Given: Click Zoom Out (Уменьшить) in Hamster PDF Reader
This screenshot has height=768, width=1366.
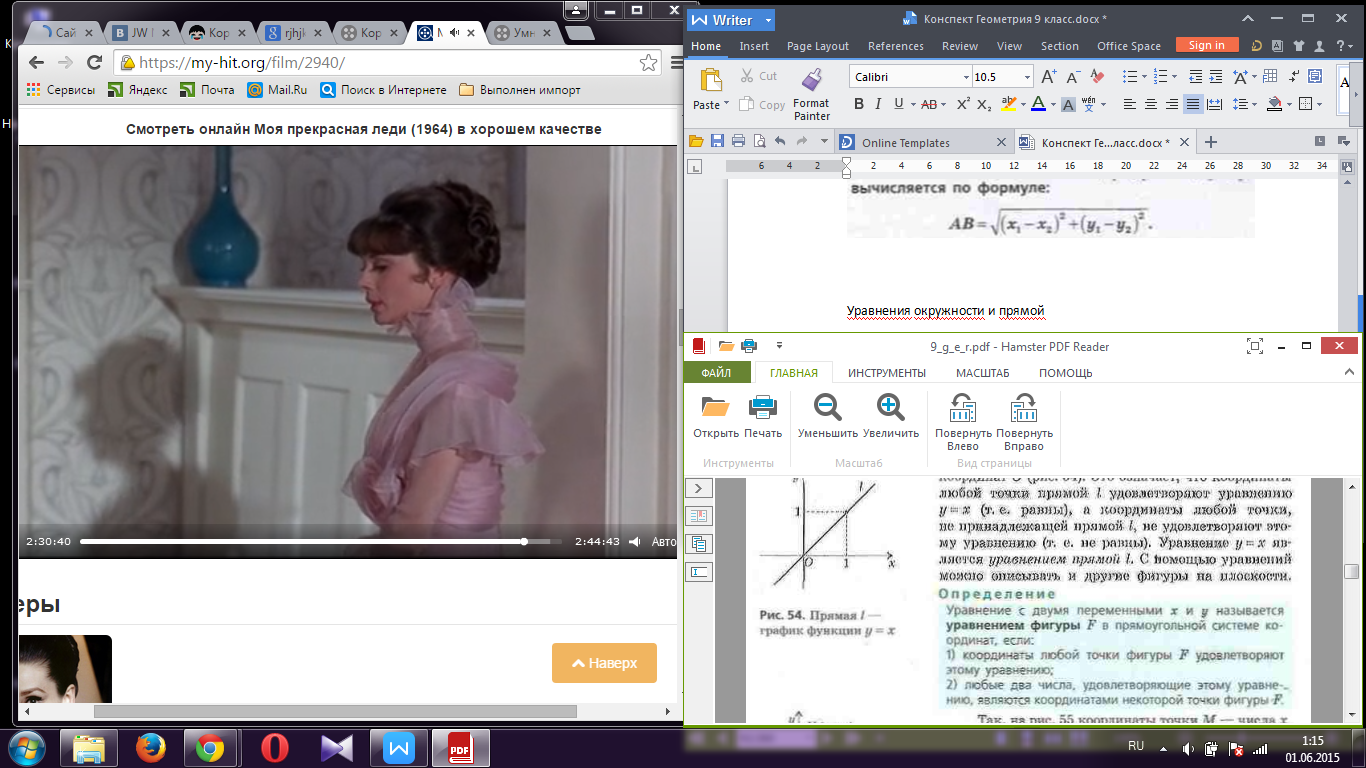Looking at the screenshot, I should pos(828,416).
